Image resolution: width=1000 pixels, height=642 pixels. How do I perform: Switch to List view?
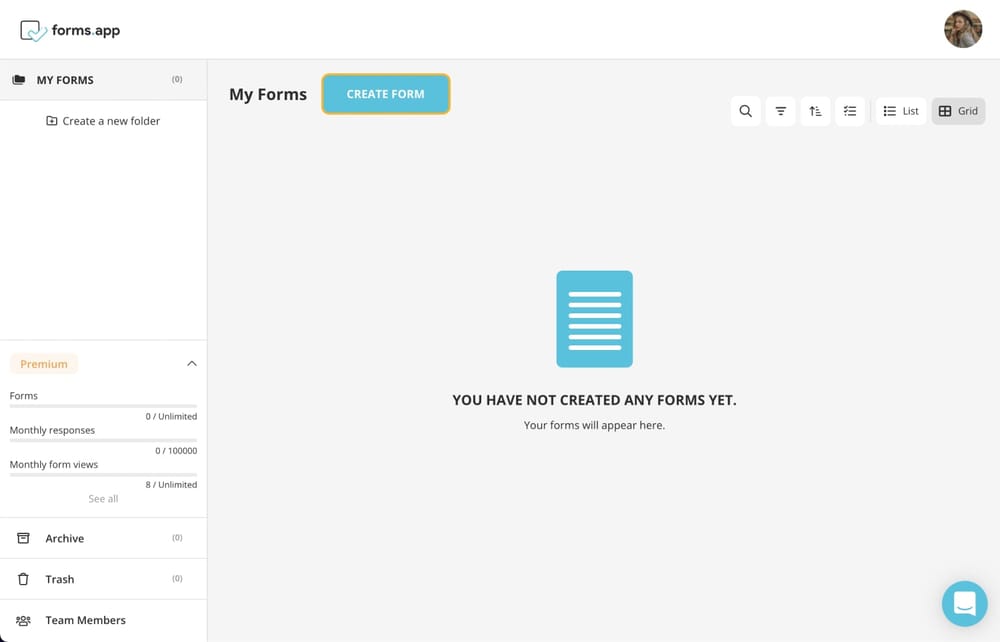tap(901, 111)
